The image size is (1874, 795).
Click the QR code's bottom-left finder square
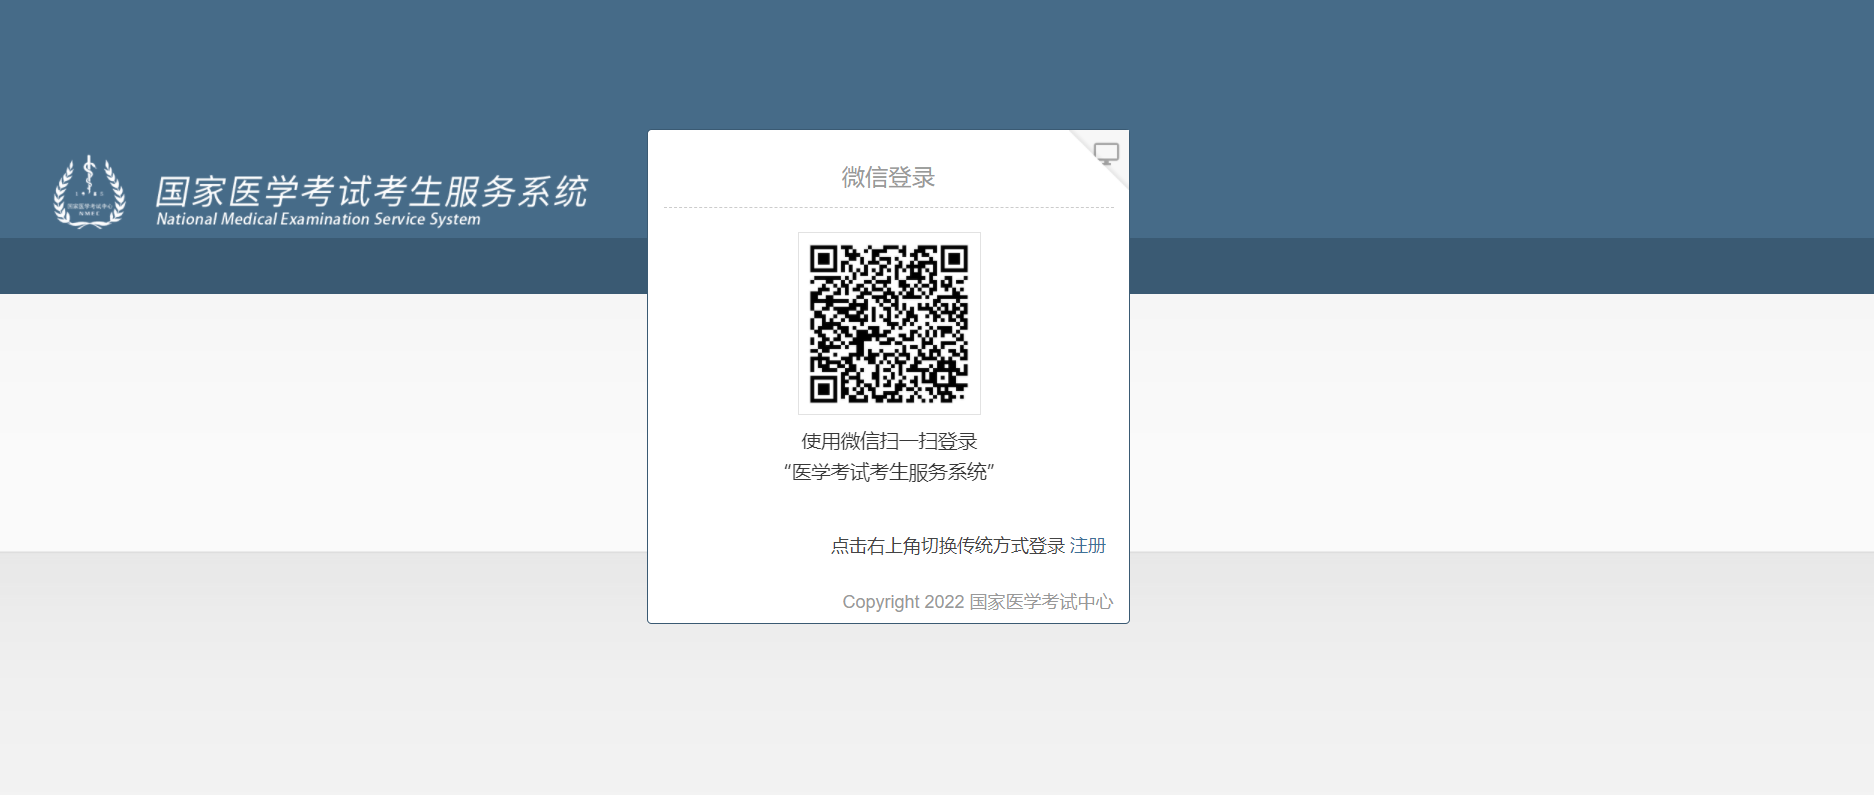click(x=823, y=389)
